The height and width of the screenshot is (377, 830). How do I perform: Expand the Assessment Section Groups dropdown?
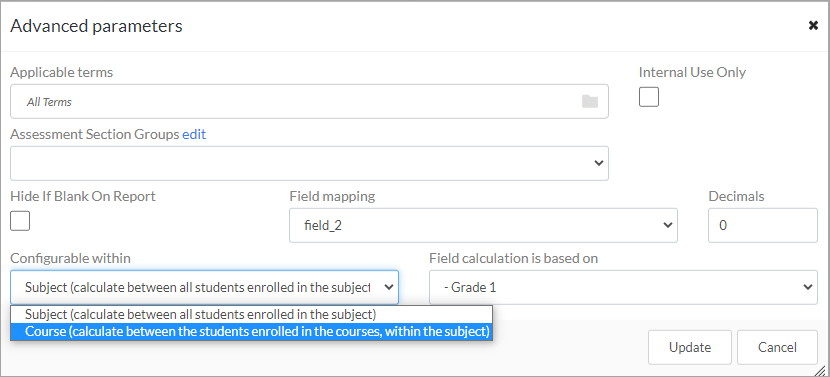309,163
